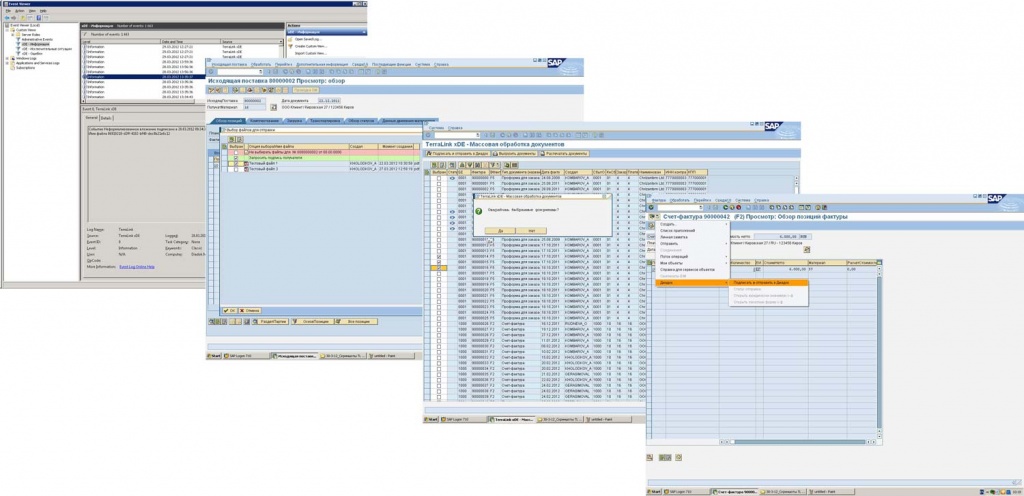Click green Back icon in Счет-фактура toolbar

click(x=726, y=207)
